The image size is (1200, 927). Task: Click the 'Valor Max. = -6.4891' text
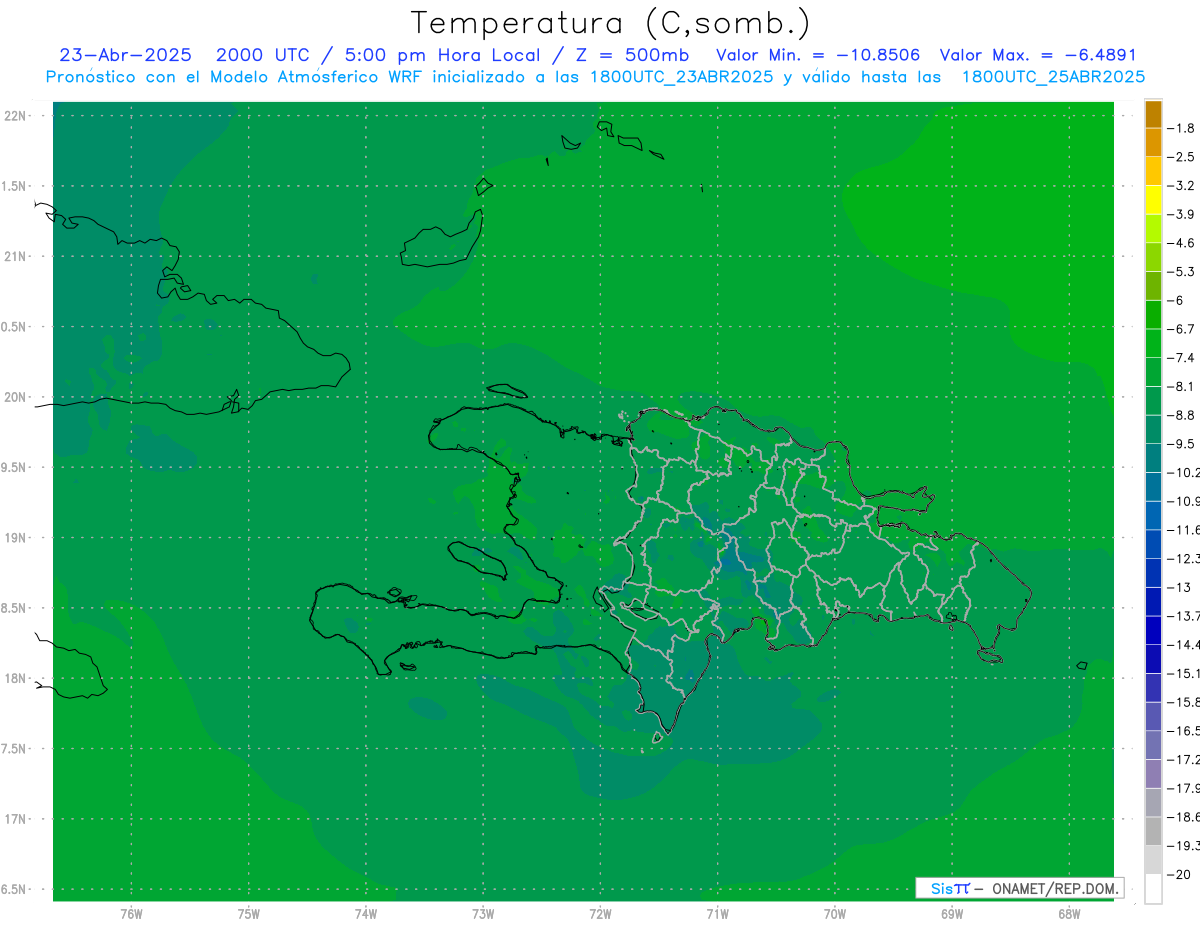tap(1039, 55)
